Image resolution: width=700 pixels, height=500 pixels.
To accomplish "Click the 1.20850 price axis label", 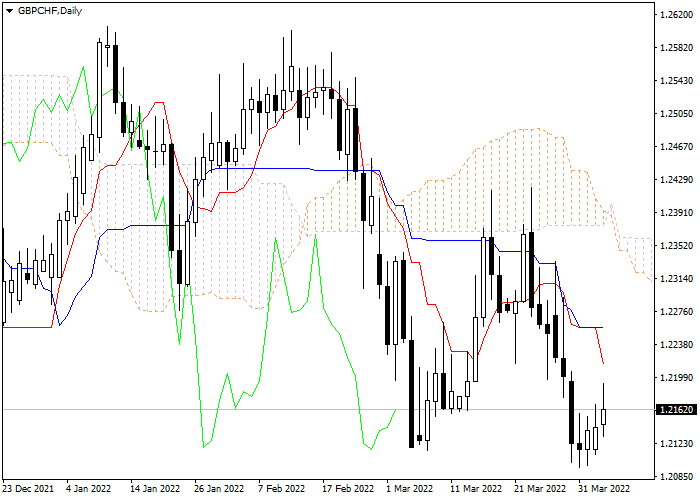I will [676, 477].
